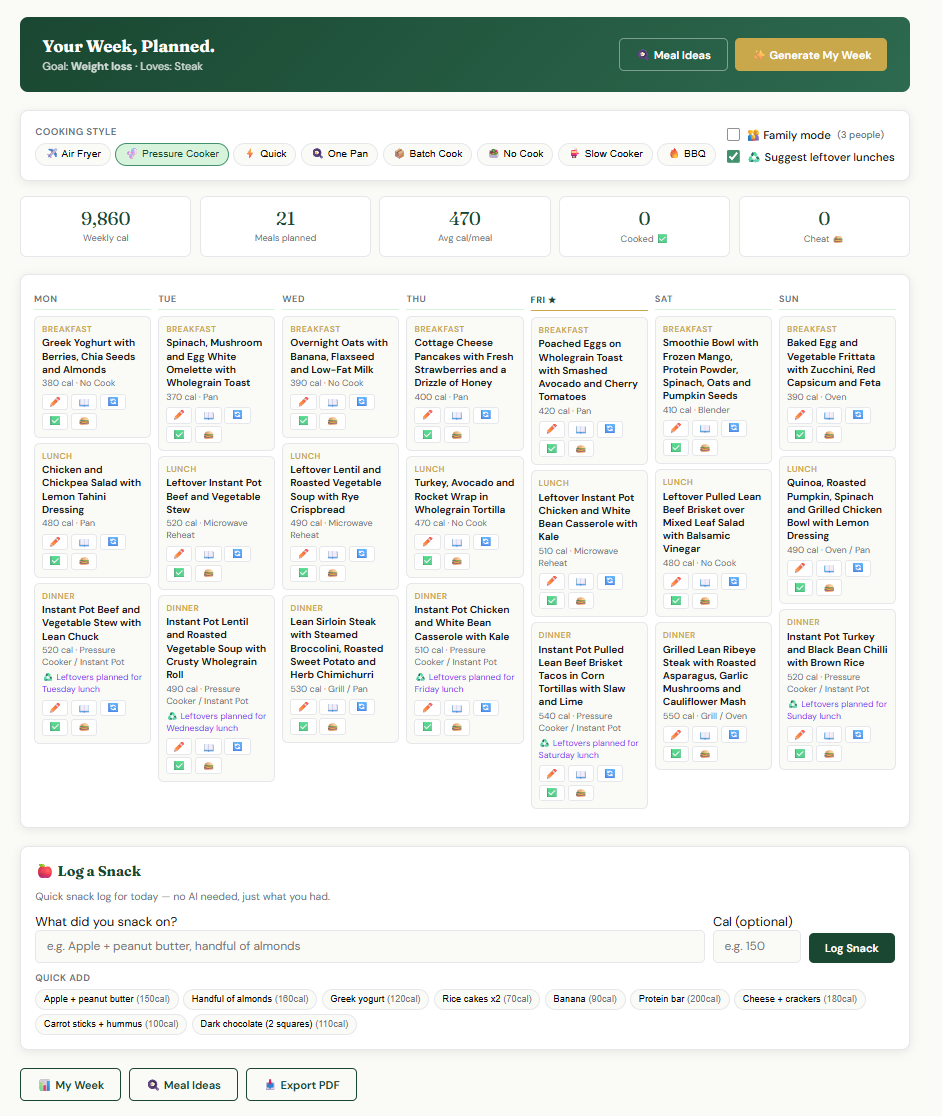Screen dimensions: 942x1116
Task: Swap the Spinach, Mushroom and Egg White Omelette meal
Action: pos(238,415)
